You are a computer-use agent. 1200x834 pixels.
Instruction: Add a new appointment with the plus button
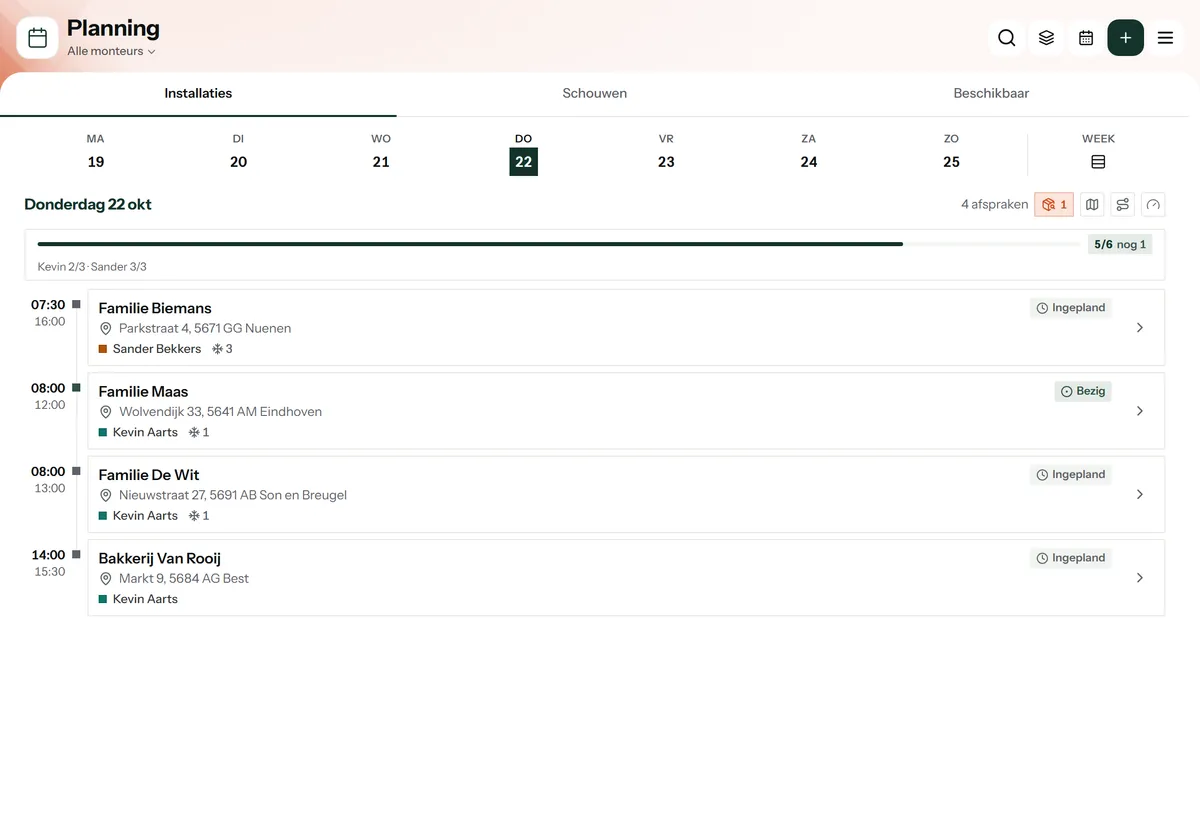(x=1126, y=38)
